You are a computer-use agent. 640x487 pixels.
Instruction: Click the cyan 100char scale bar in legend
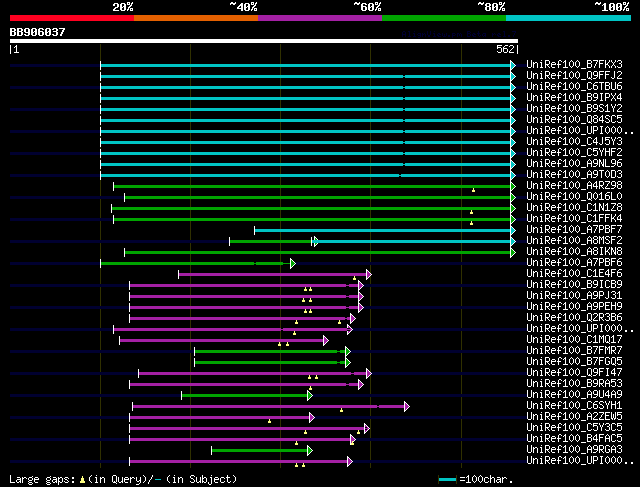[x=447, y=480]
